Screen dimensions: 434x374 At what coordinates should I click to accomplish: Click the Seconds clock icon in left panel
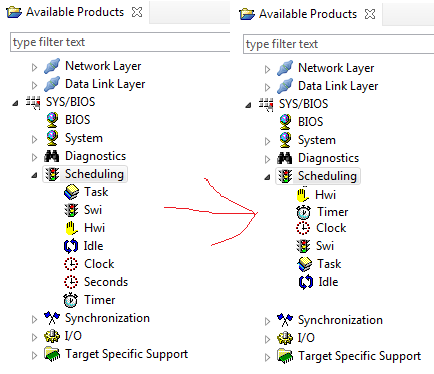(71, 282)
